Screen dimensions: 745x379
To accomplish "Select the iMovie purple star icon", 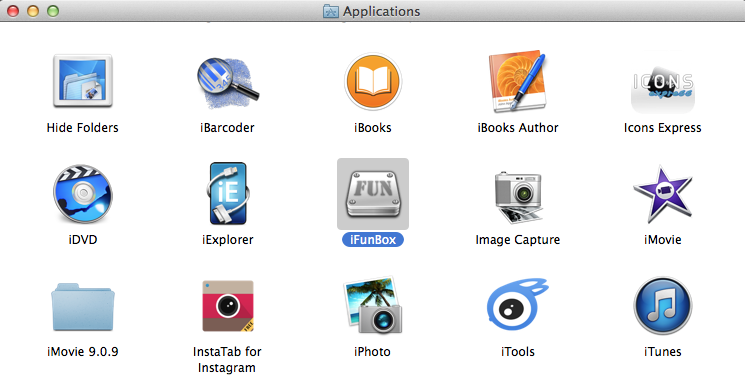I will [663, 194].
